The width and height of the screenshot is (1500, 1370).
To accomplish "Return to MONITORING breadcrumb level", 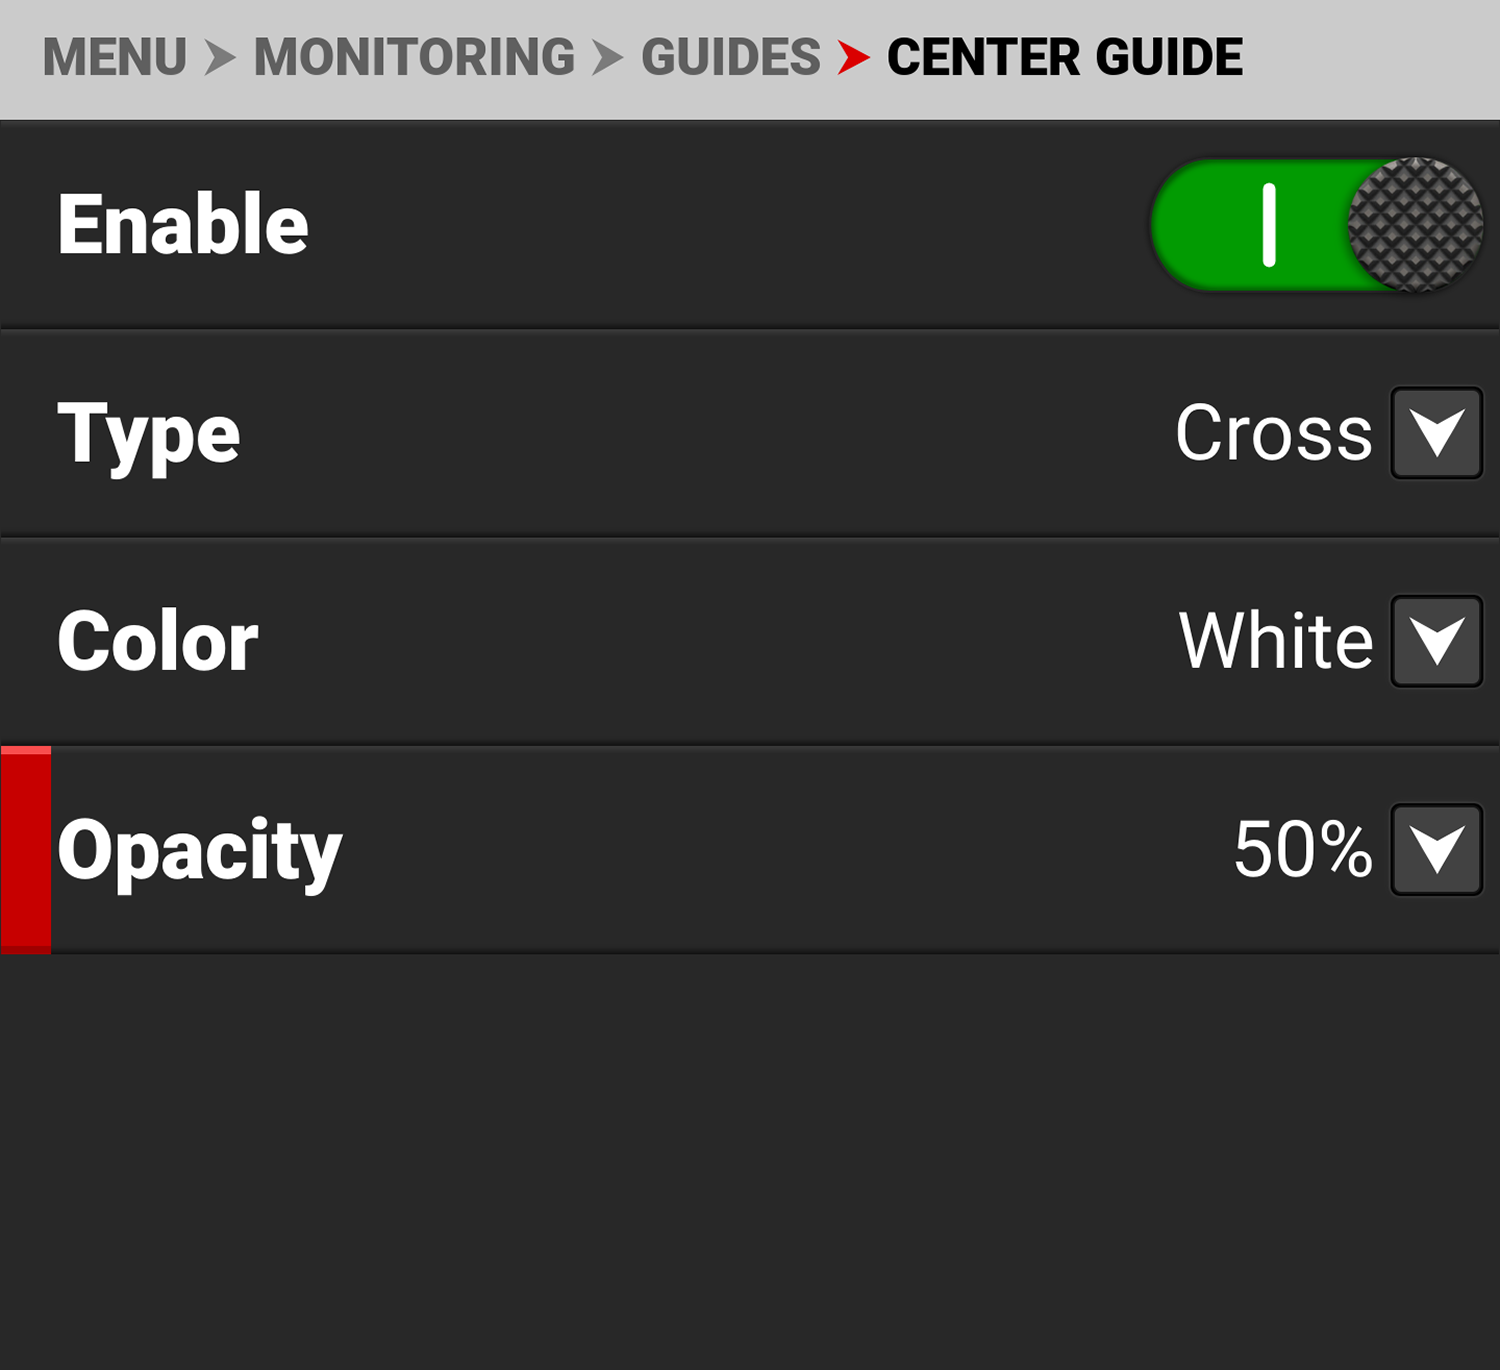I will (414, 57).
